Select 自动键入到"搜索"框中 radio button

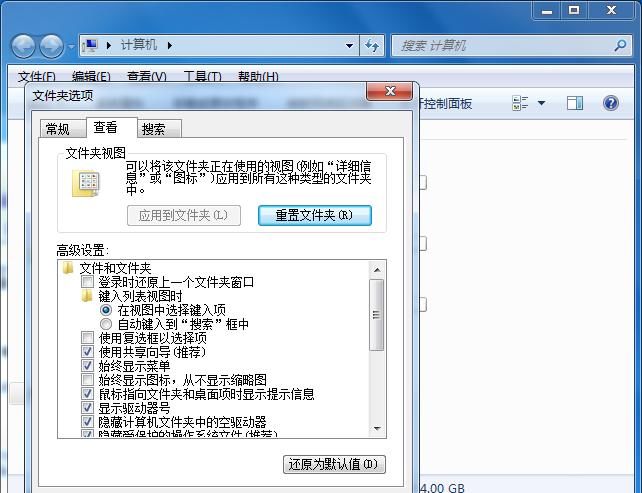[106, 325]
